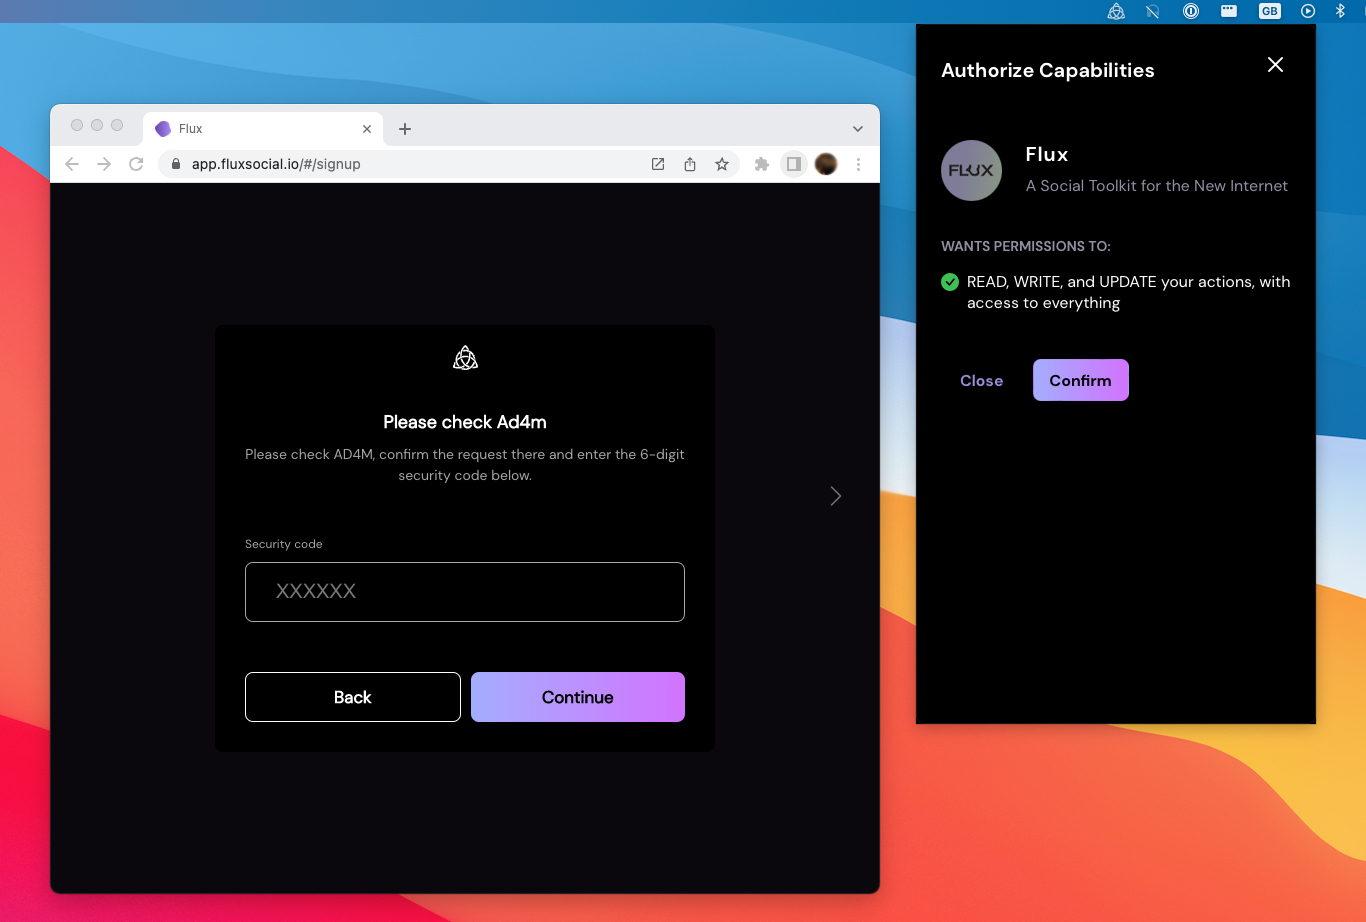The image size is (1366, 922).
Task: Open a new tab with plus button
Action: [405, 129]
